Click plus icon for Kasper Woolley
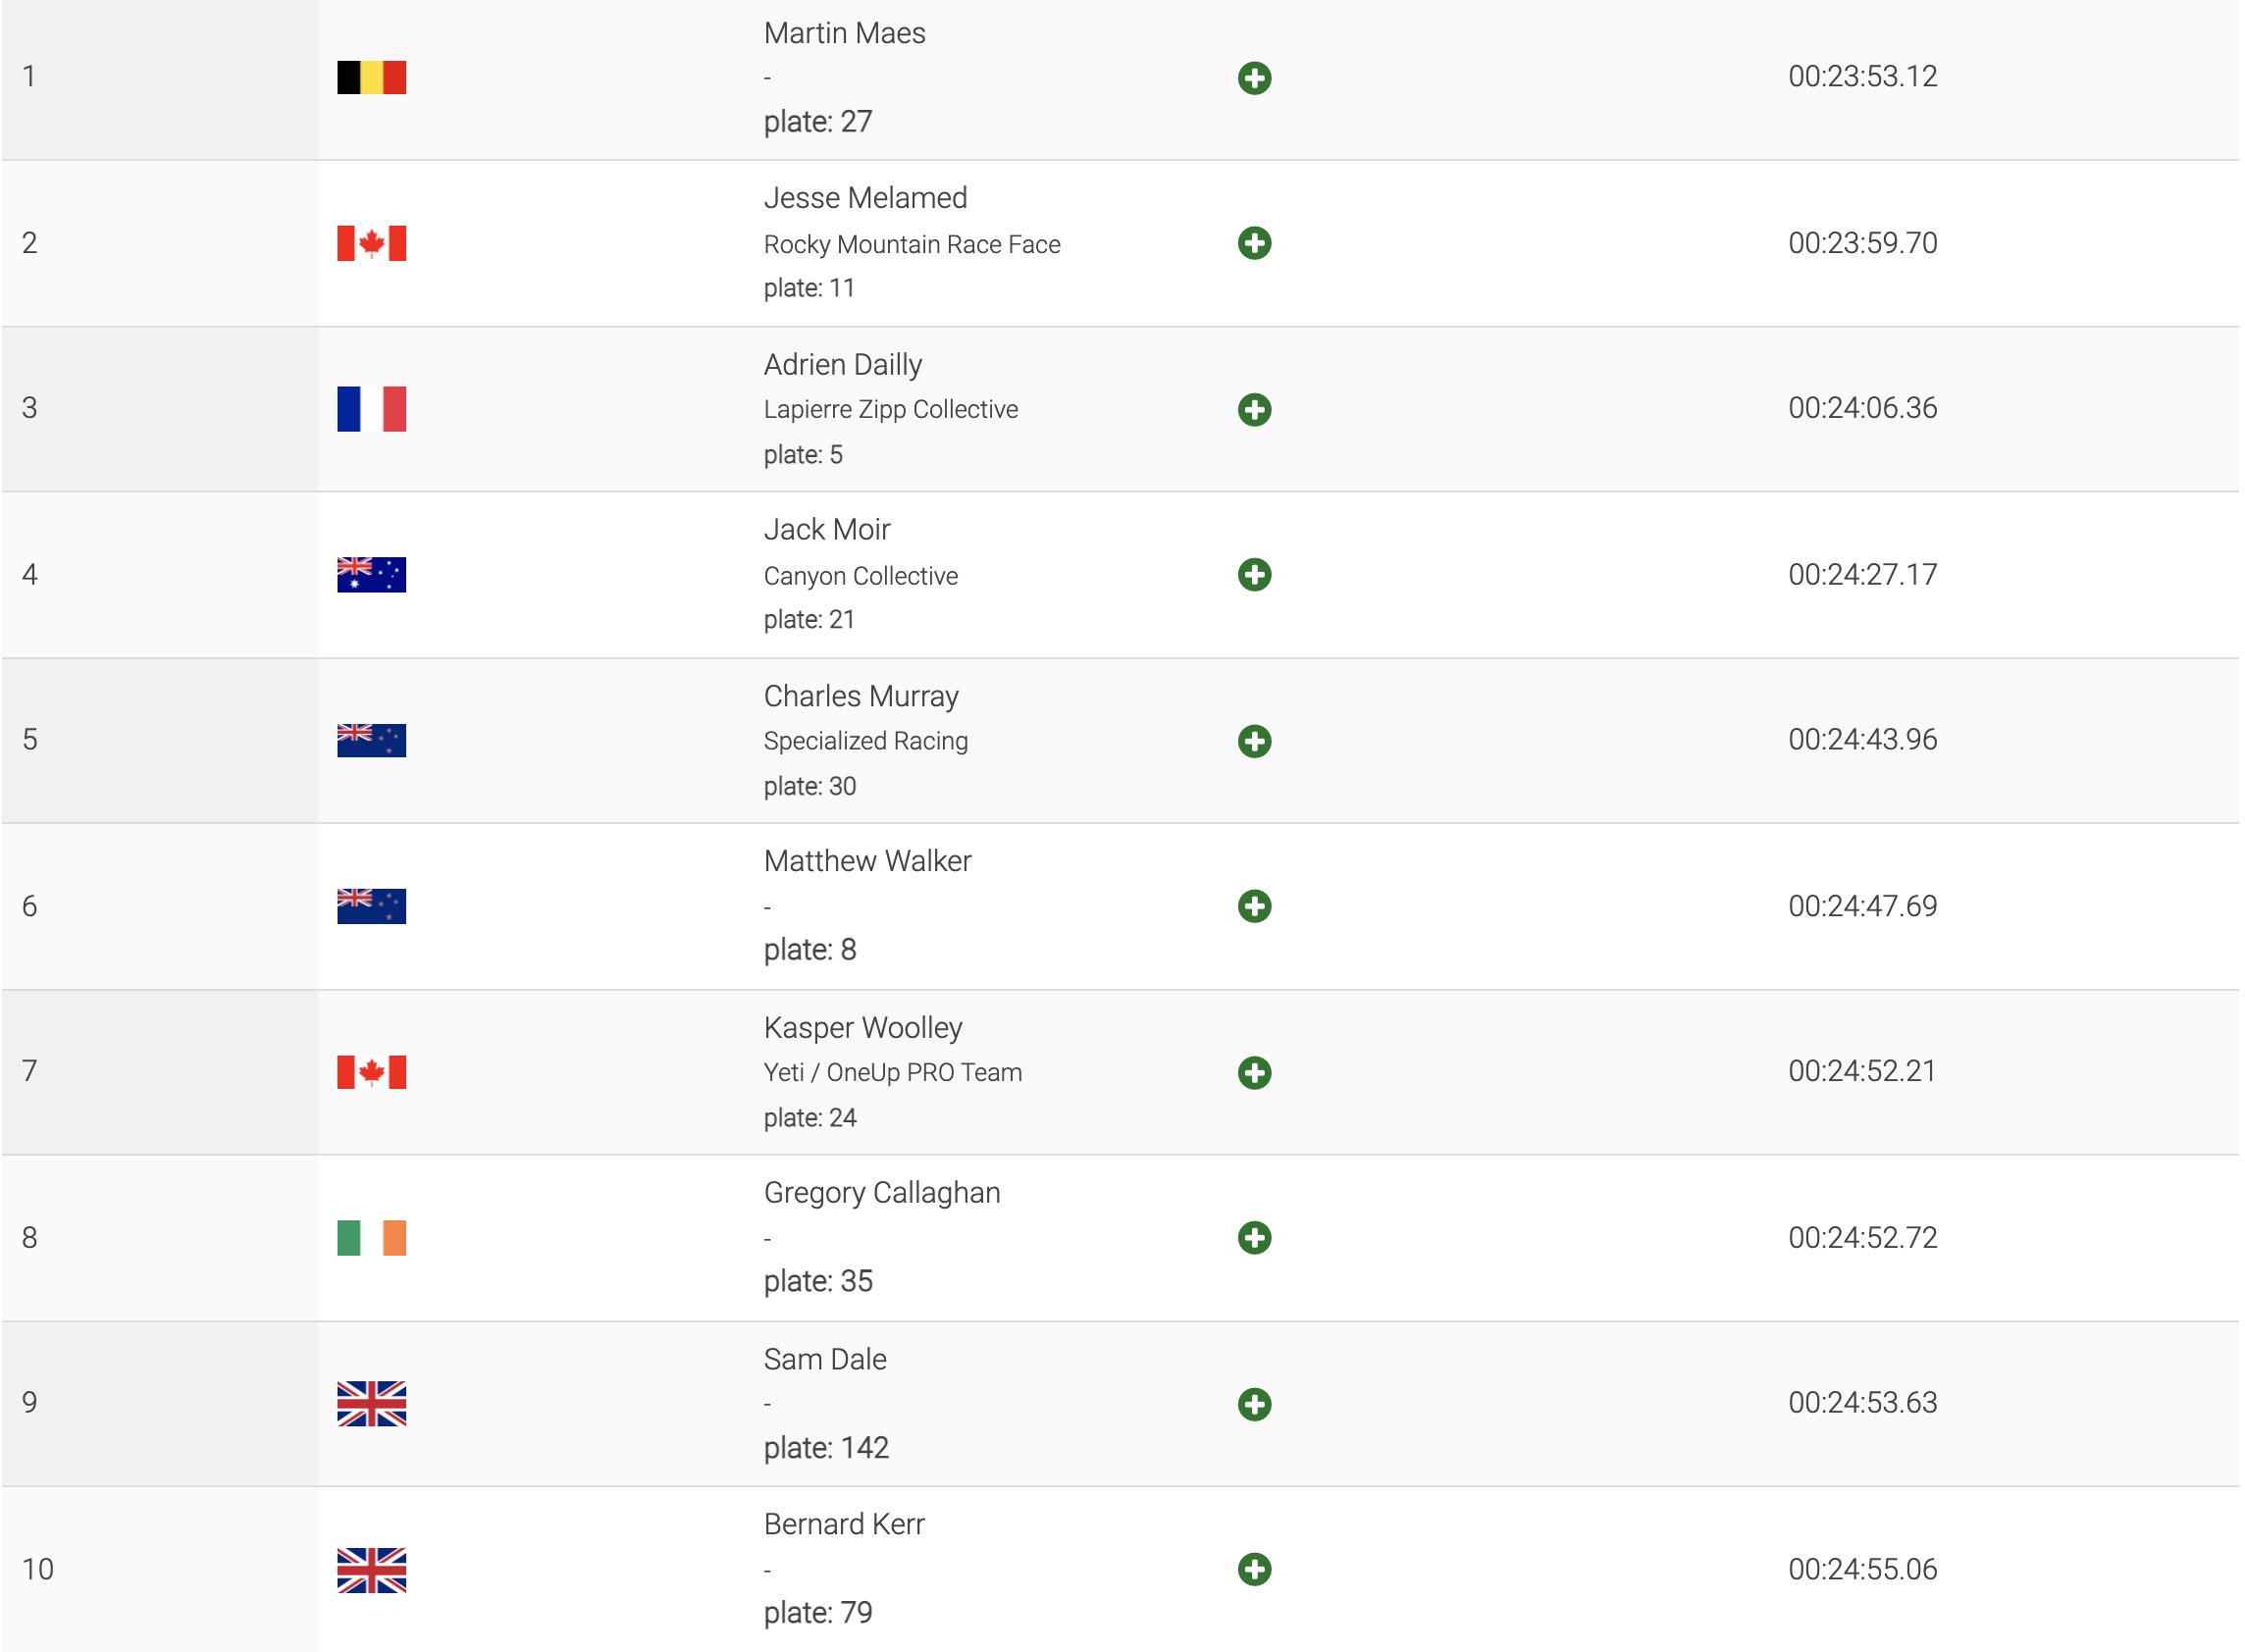 1254,1072
